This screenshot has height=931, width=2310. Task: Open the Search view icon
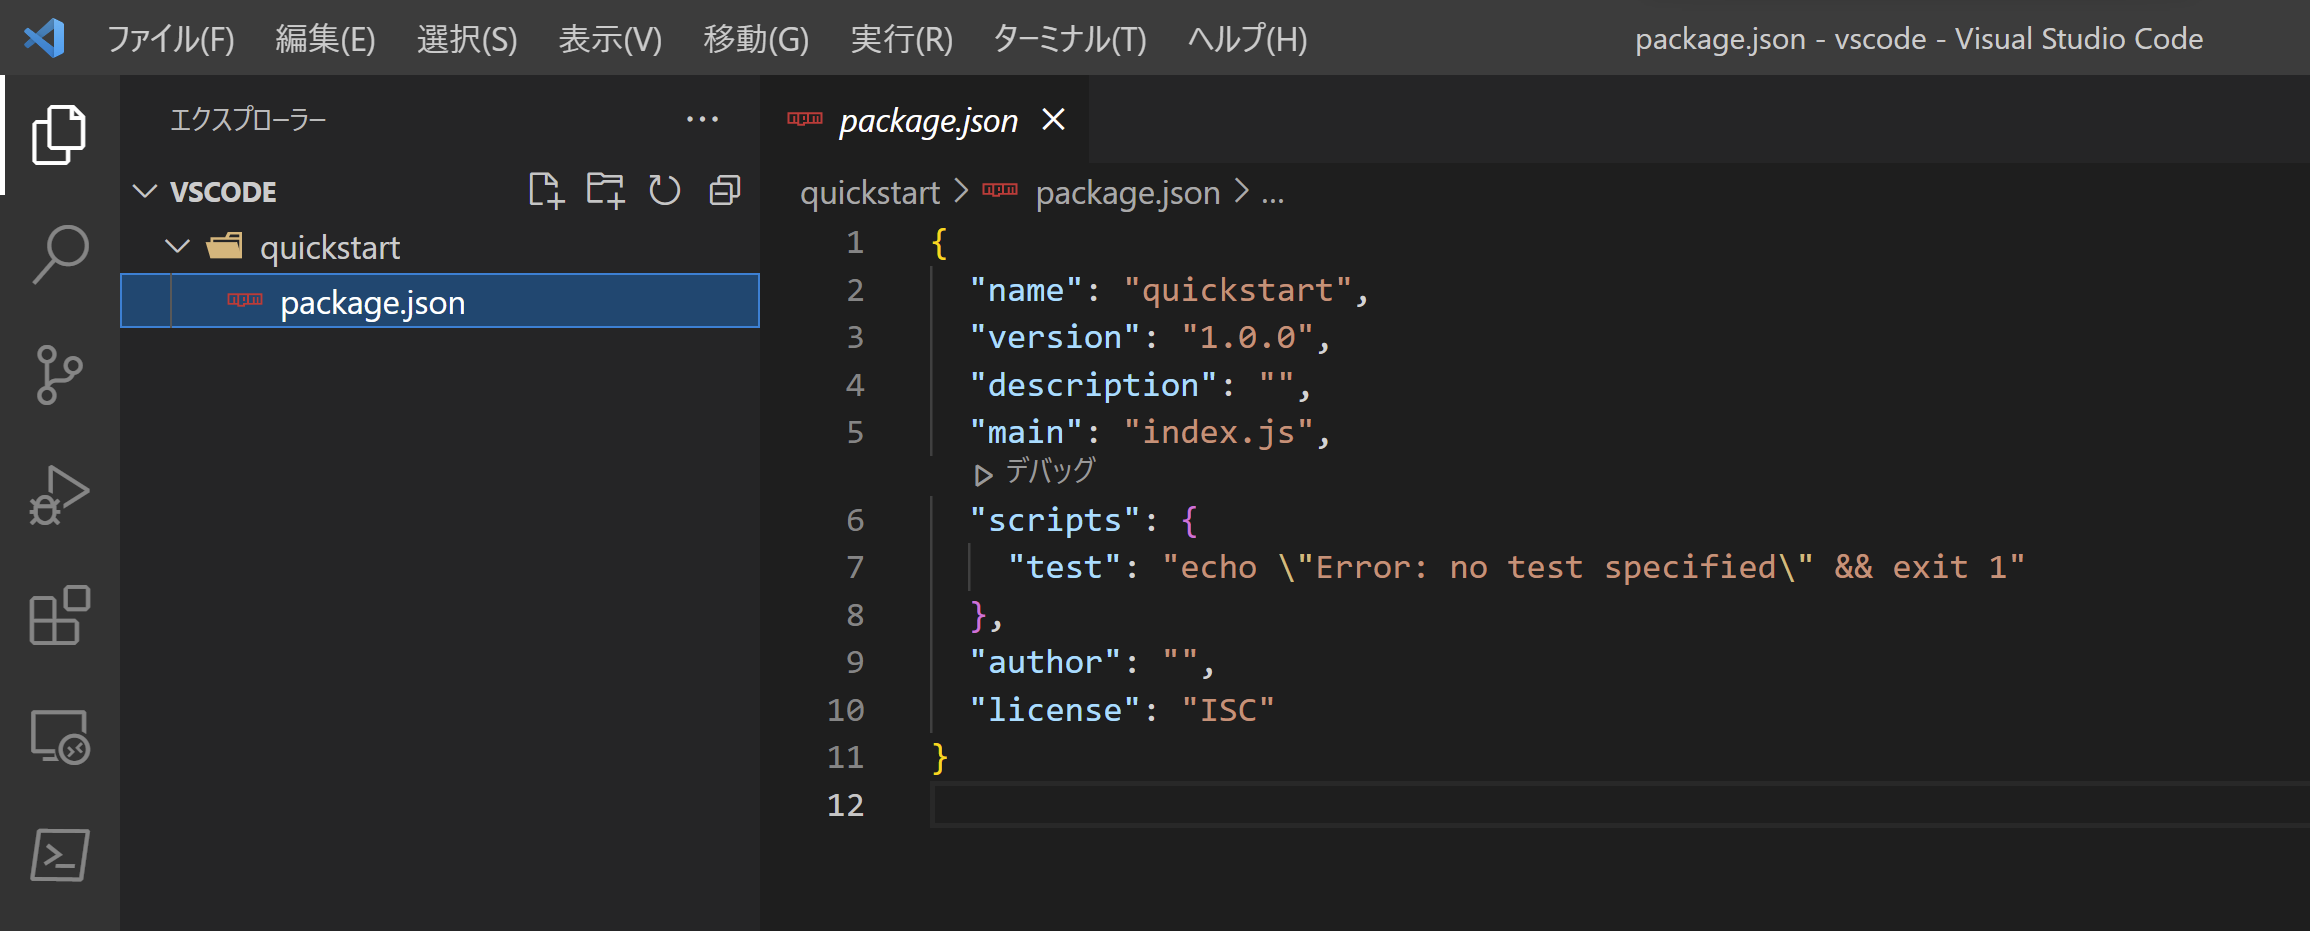[x=60, y=254]
